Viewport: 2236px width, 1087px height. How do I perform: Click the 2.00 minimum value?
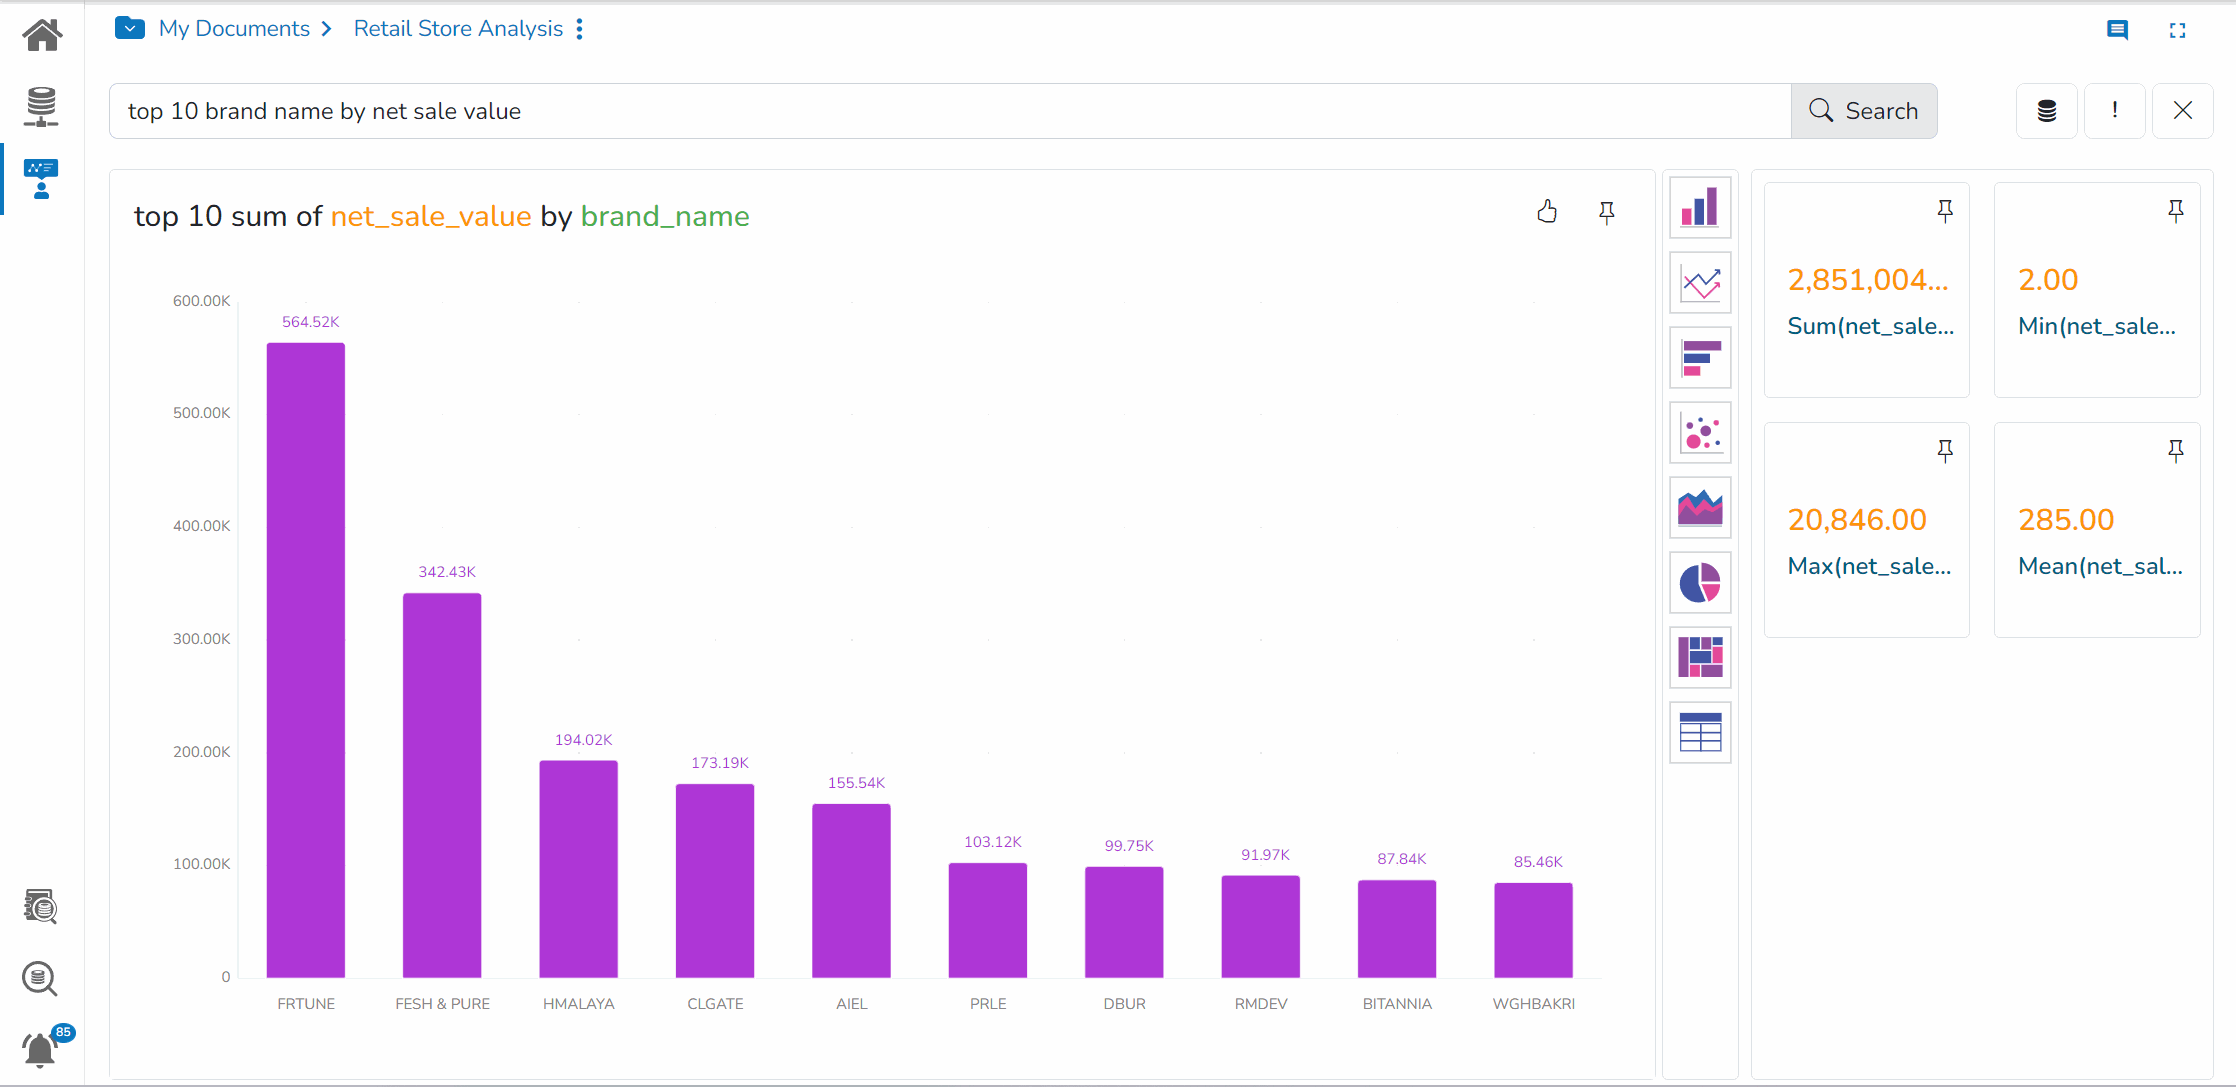pos(2048,279)
